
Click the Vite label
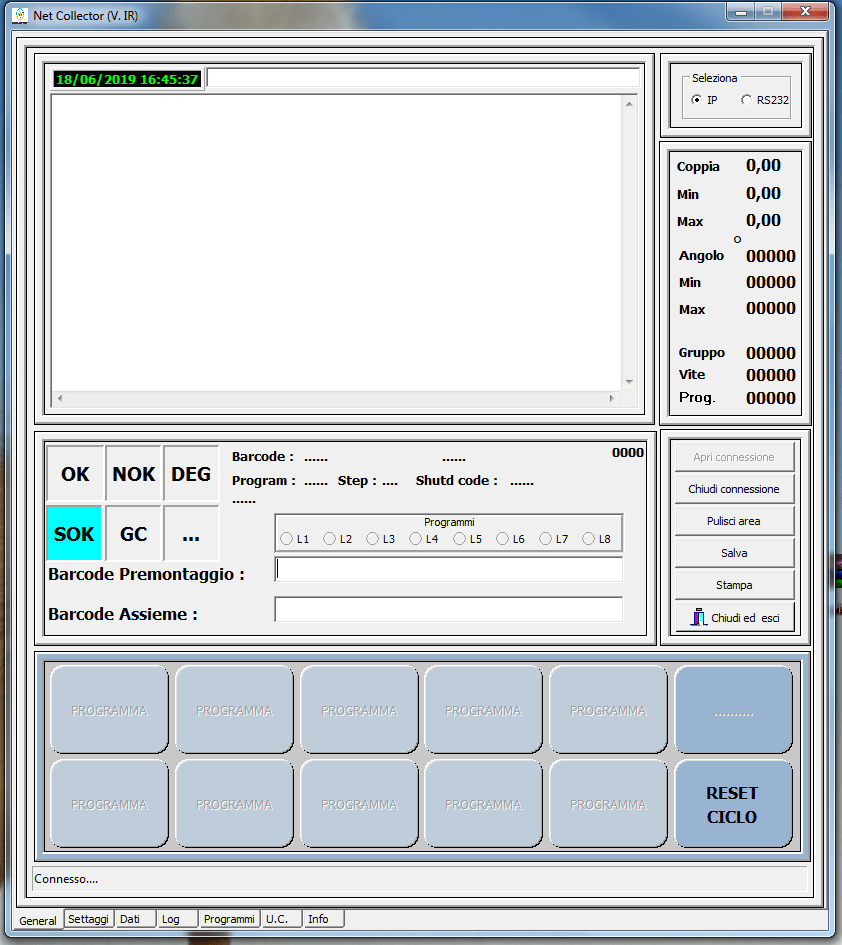click(x=692, y=374)
